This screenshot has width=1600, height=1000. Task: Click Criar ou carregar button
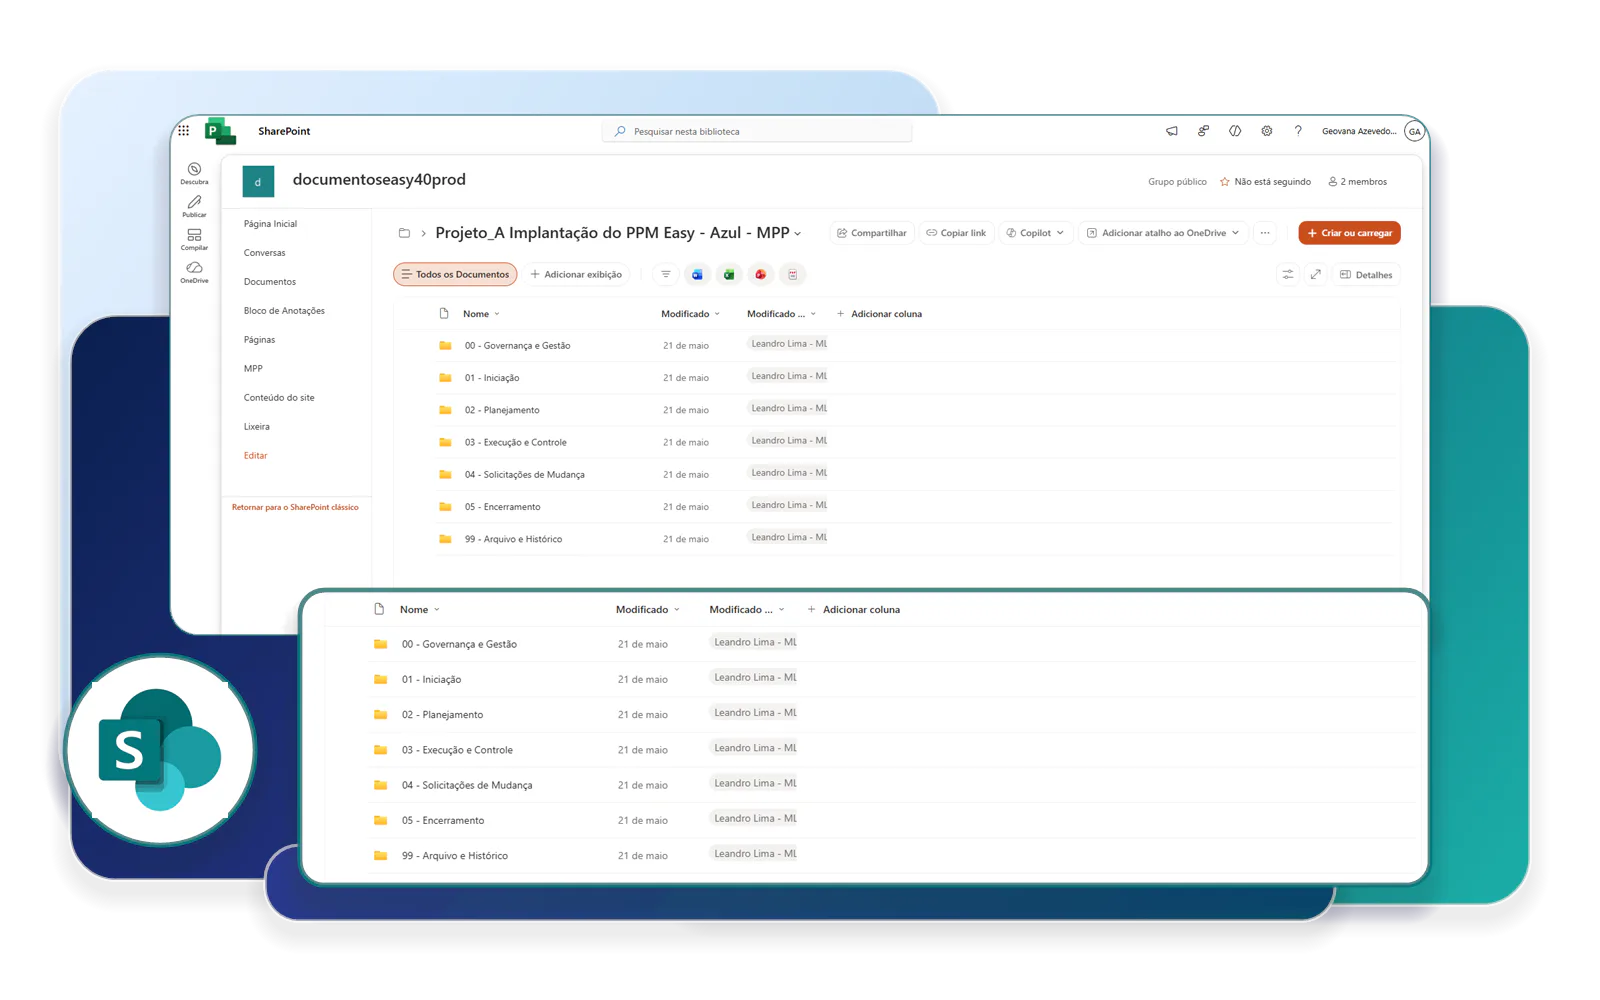click(1349, 233)
